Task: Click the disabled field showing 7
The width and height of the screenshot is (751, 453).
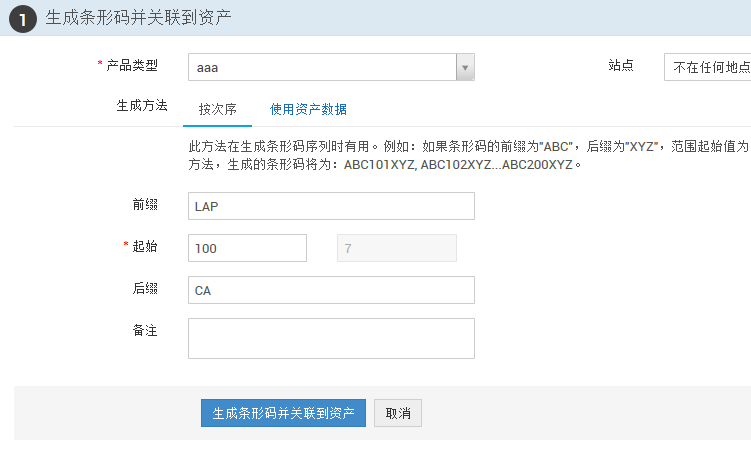Action: coord(396,248)
